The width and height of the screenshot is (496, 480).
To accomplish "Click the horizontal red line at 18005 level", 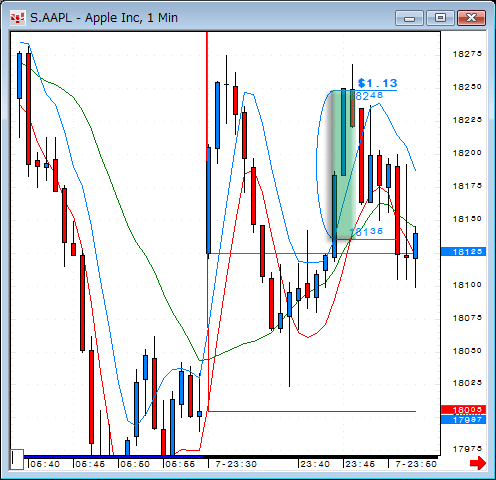I will tap(312, 411).
